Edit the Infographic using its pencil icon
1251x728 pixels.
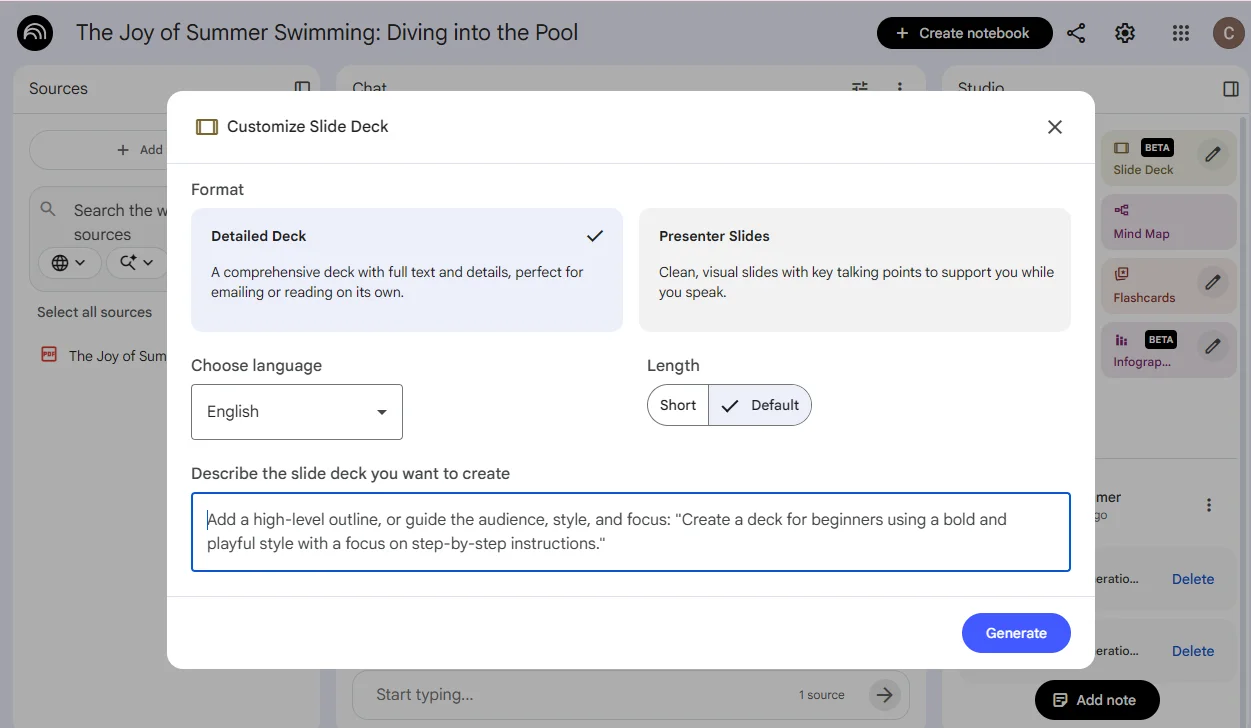[x=1212, y=349]
